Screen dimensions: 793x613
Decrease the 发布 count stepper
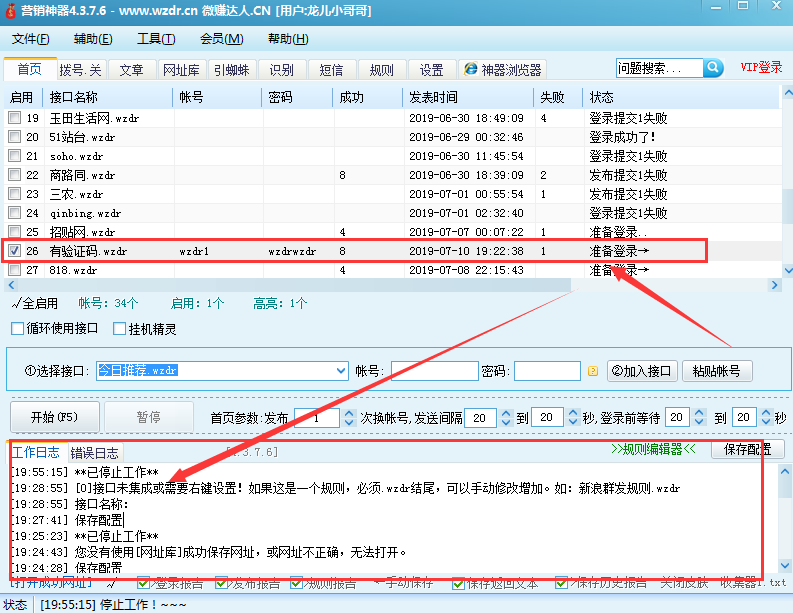coord(349,422)
